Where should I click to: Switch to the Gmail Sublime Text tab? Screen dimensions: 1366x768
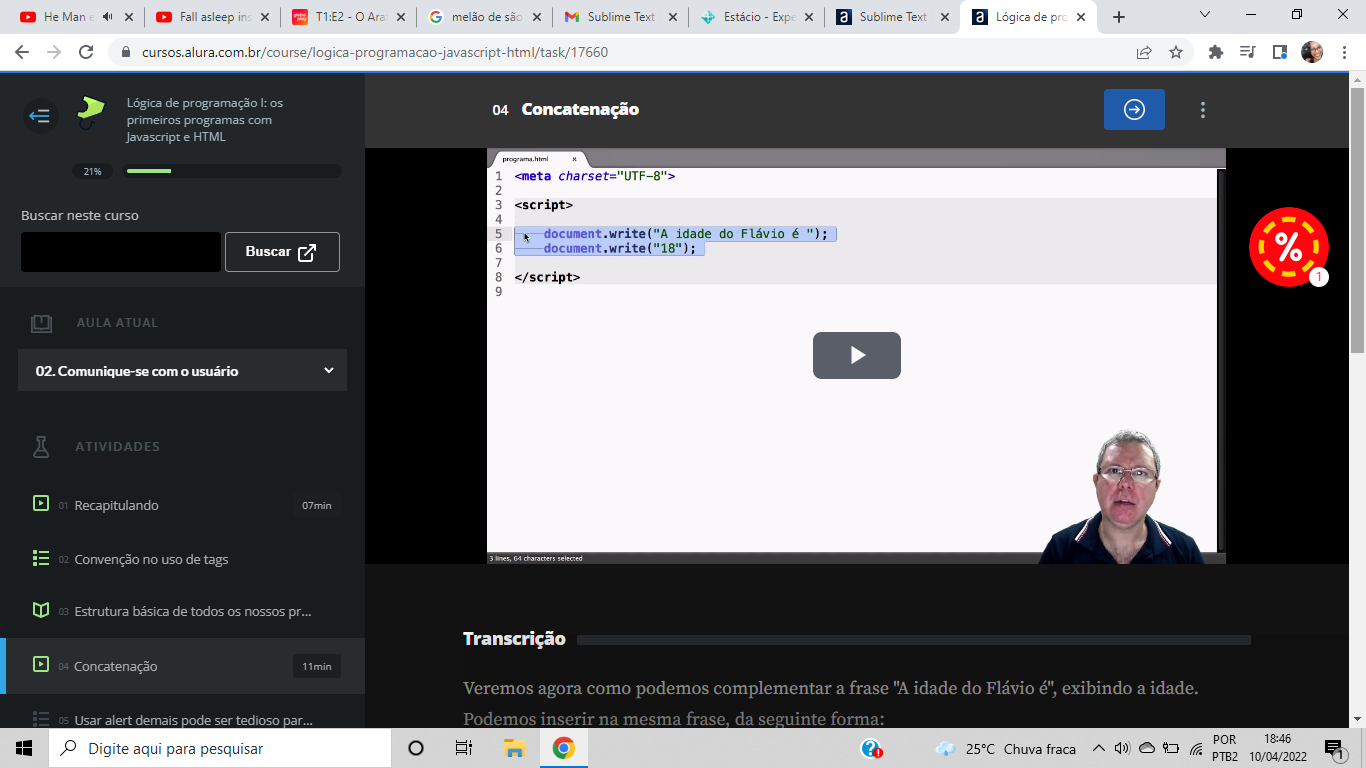tap(620, 17)
